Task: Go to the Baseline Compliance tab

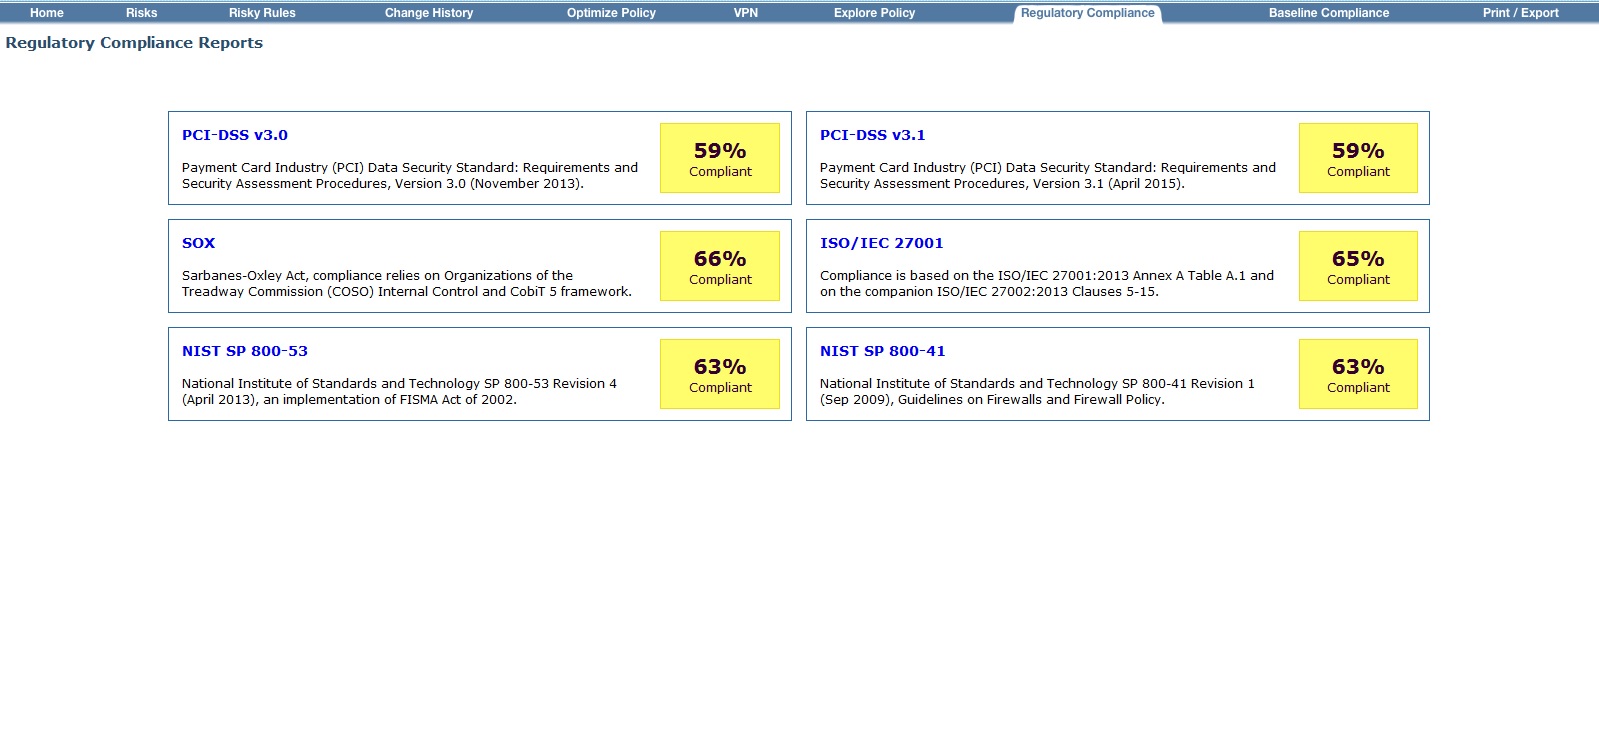Action: 1328,13
